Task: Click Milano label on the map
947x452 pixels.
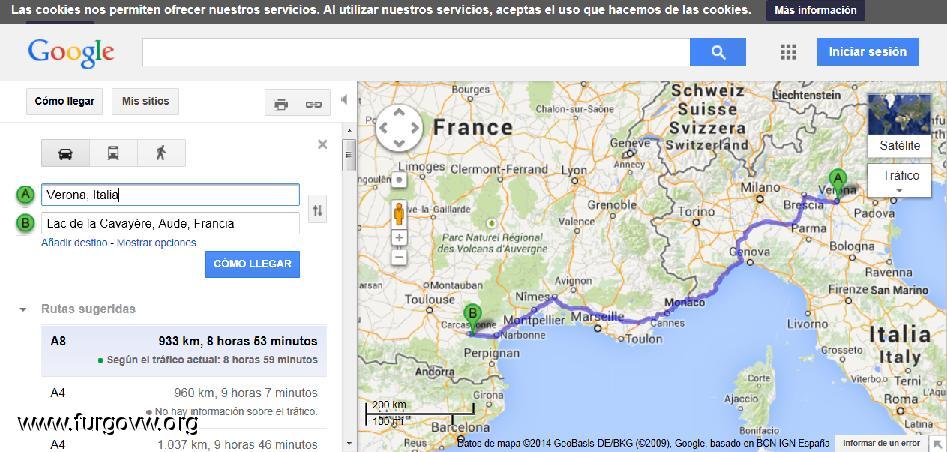Action: point(760,187)
